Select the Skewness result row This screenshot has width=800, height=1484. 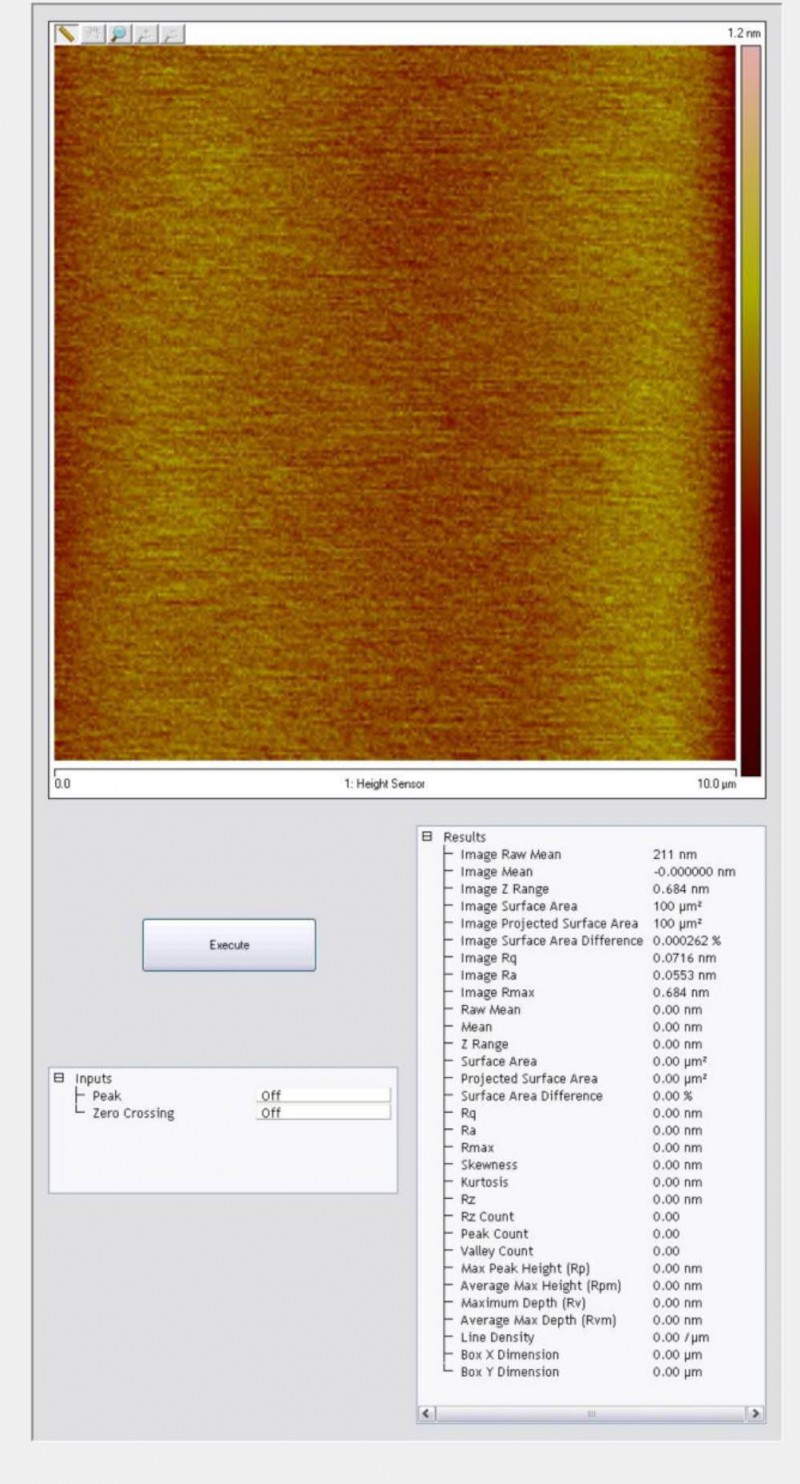(x=489, y=1165)
